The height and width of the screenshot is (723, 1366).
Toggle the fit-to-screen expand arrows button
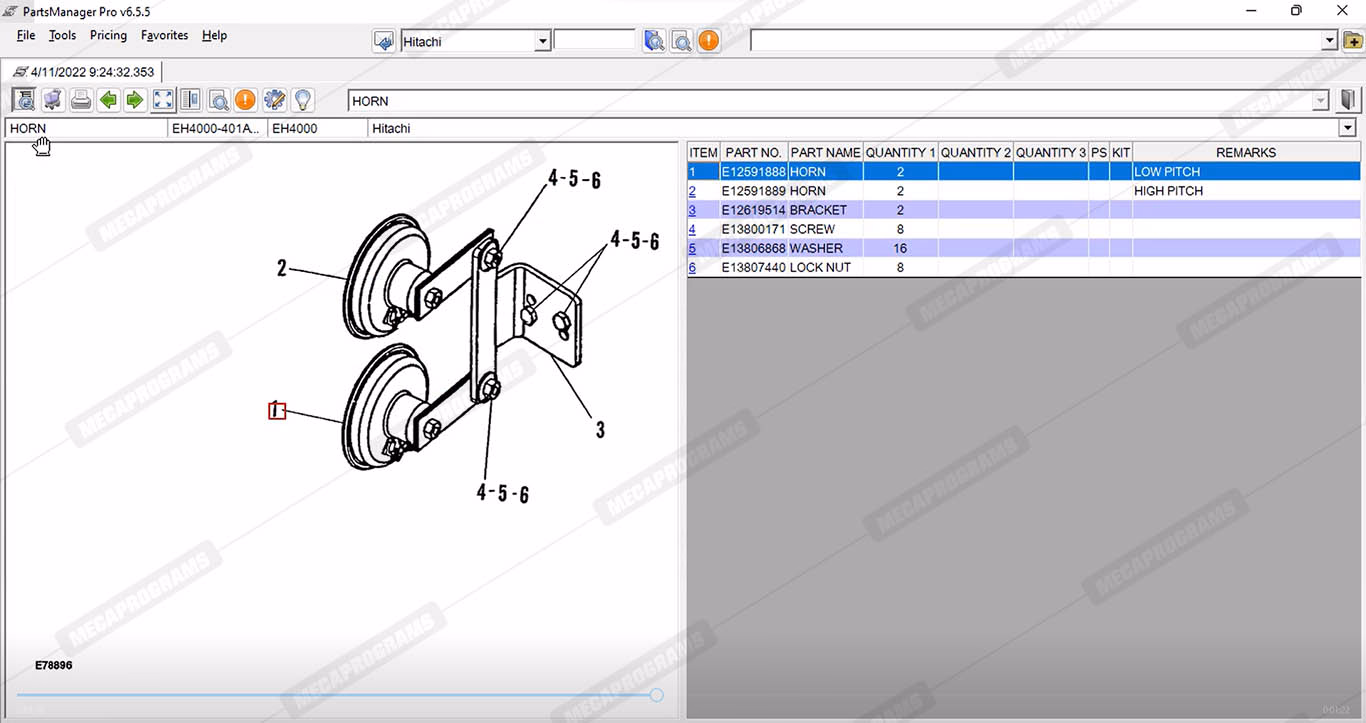click(x=163, y=100)
